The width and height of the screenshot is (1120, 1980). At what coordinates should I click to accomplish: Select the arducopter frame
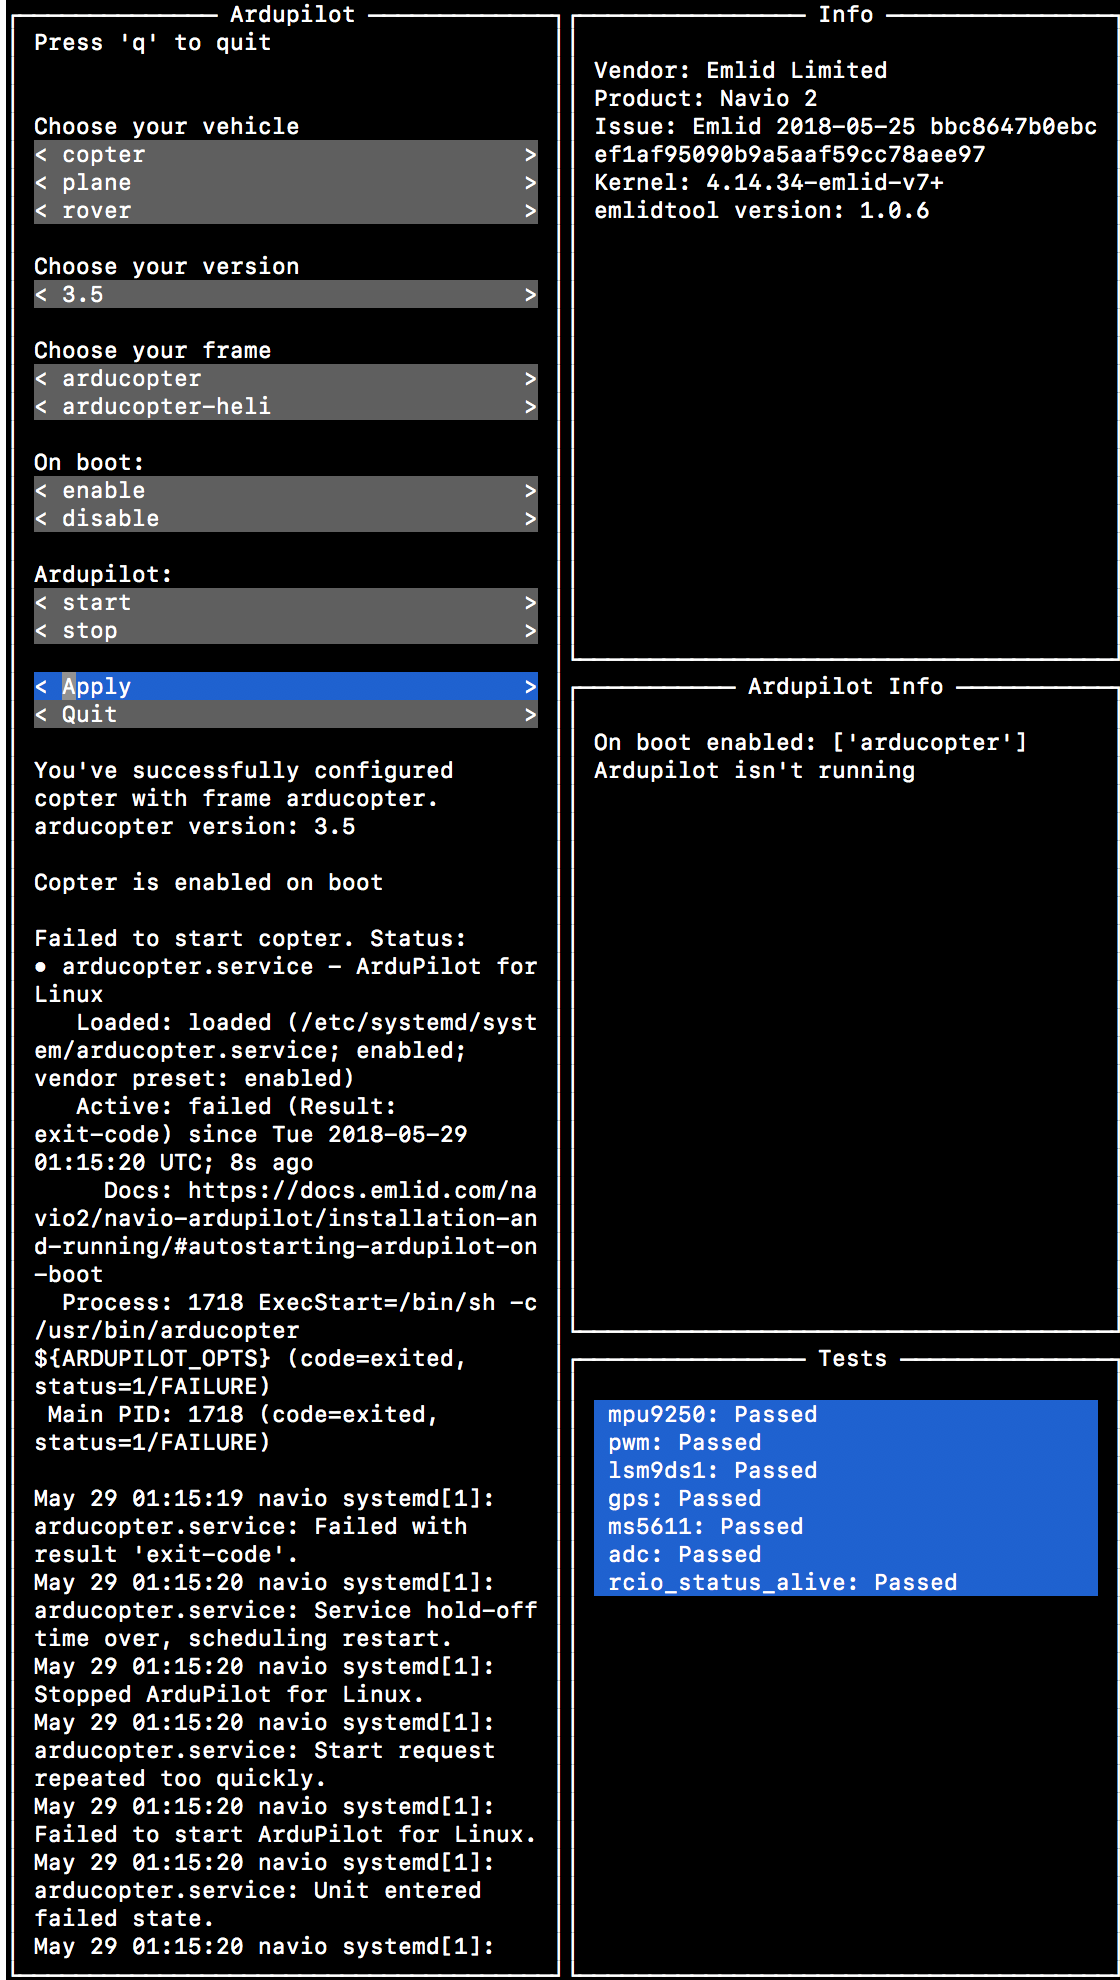286,378
